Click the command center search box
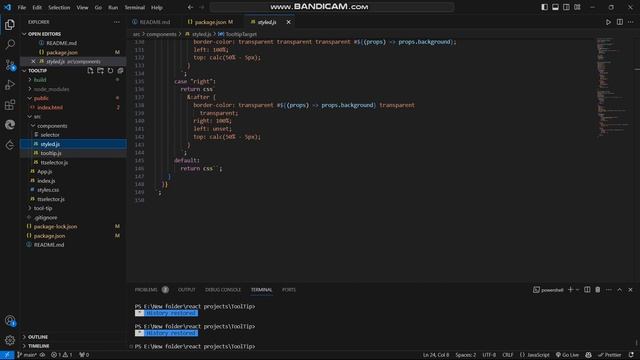Screen dimensions: 640x360 pyautogui.click(x=332, y=7)
